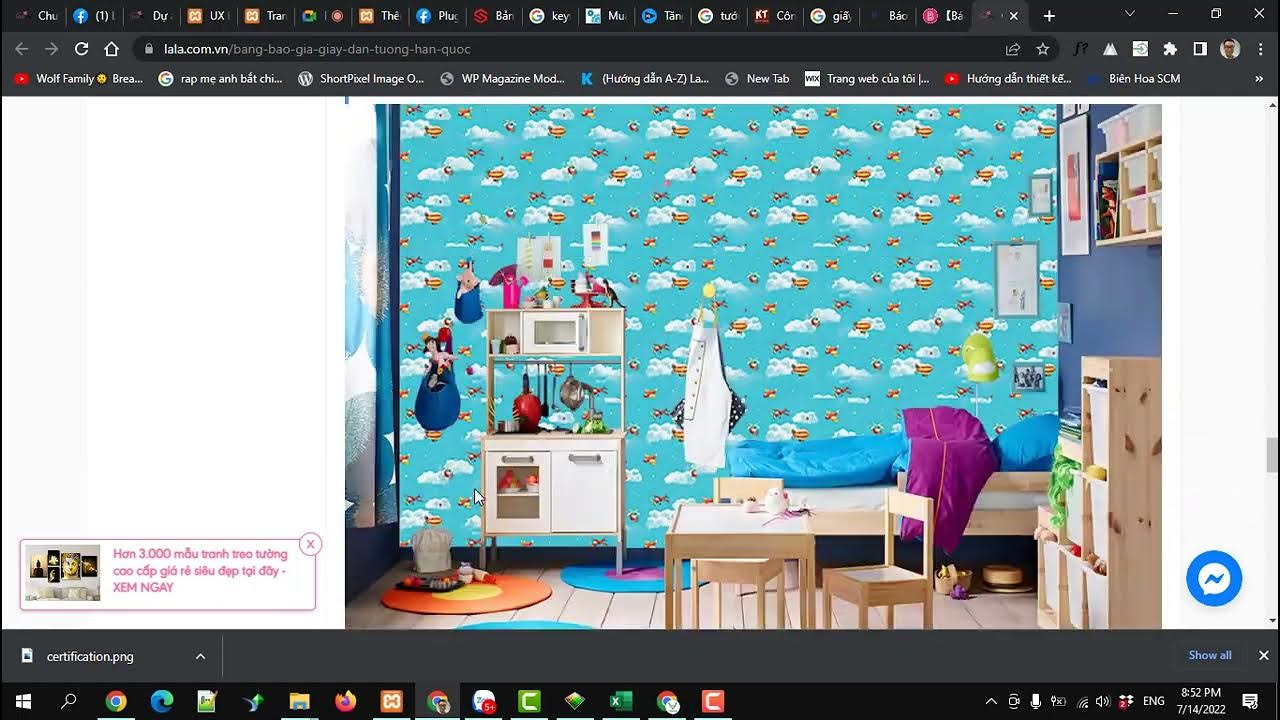Expand the hidden bookmarks chevron
1280x720 pixels.
1259,78
